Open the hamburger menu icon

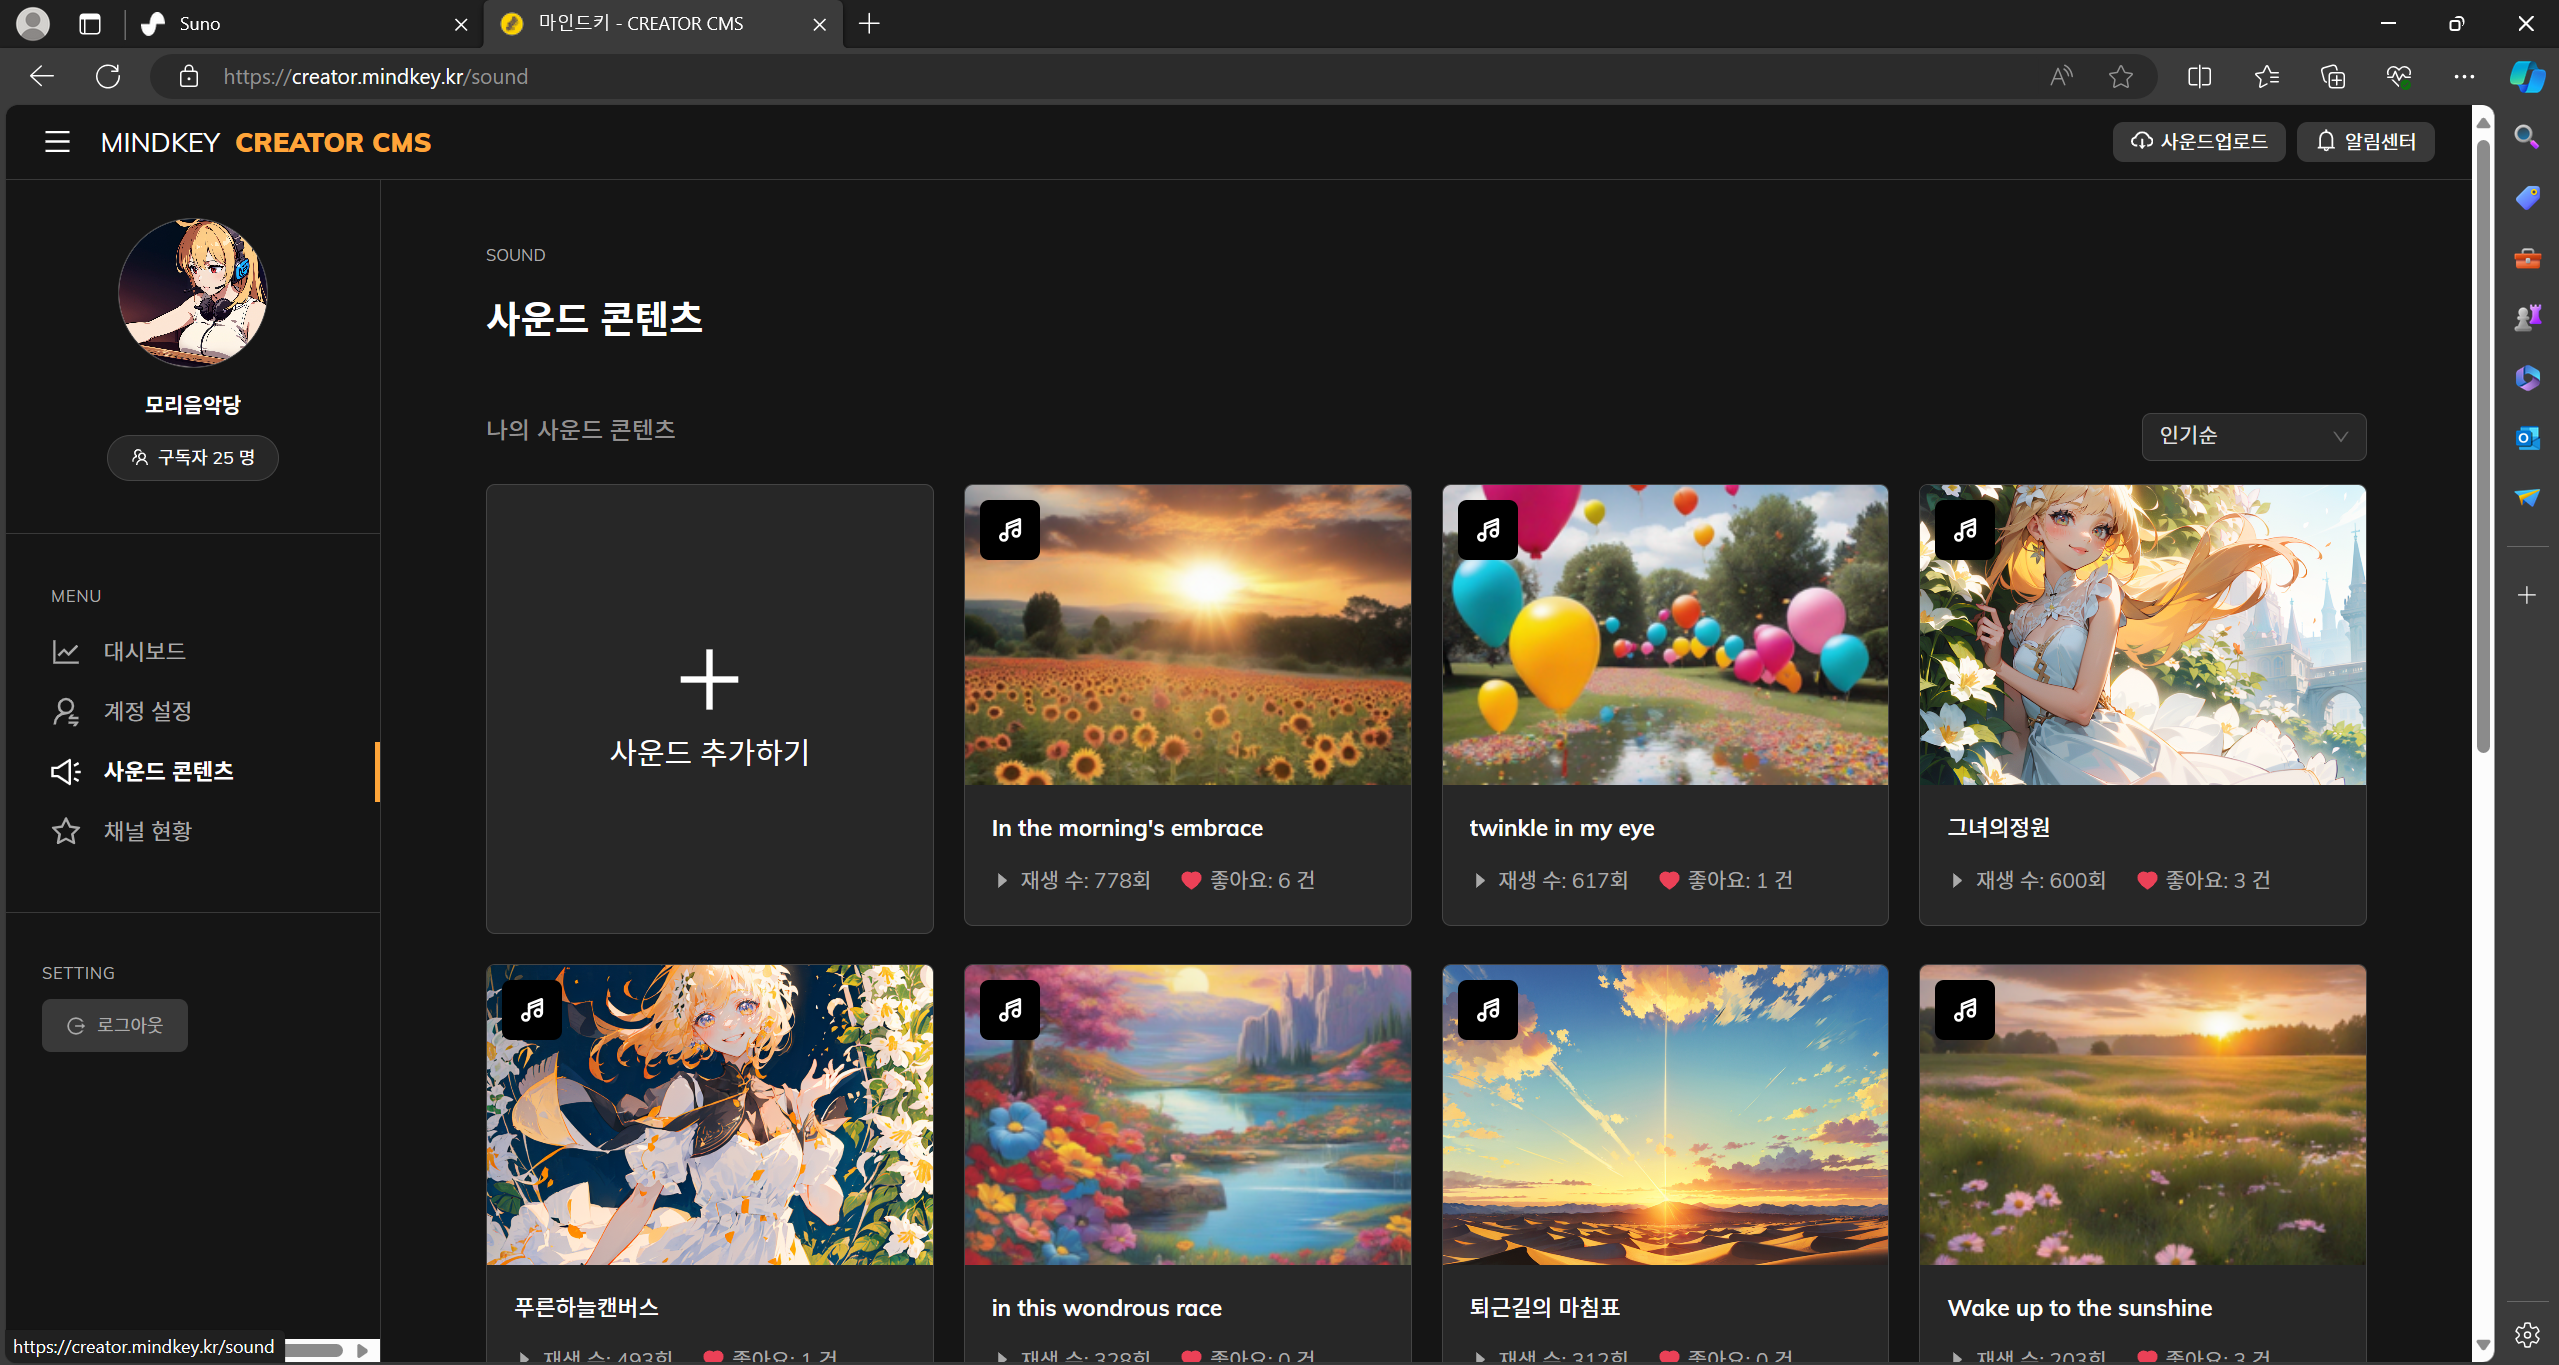tap(57, 142)
